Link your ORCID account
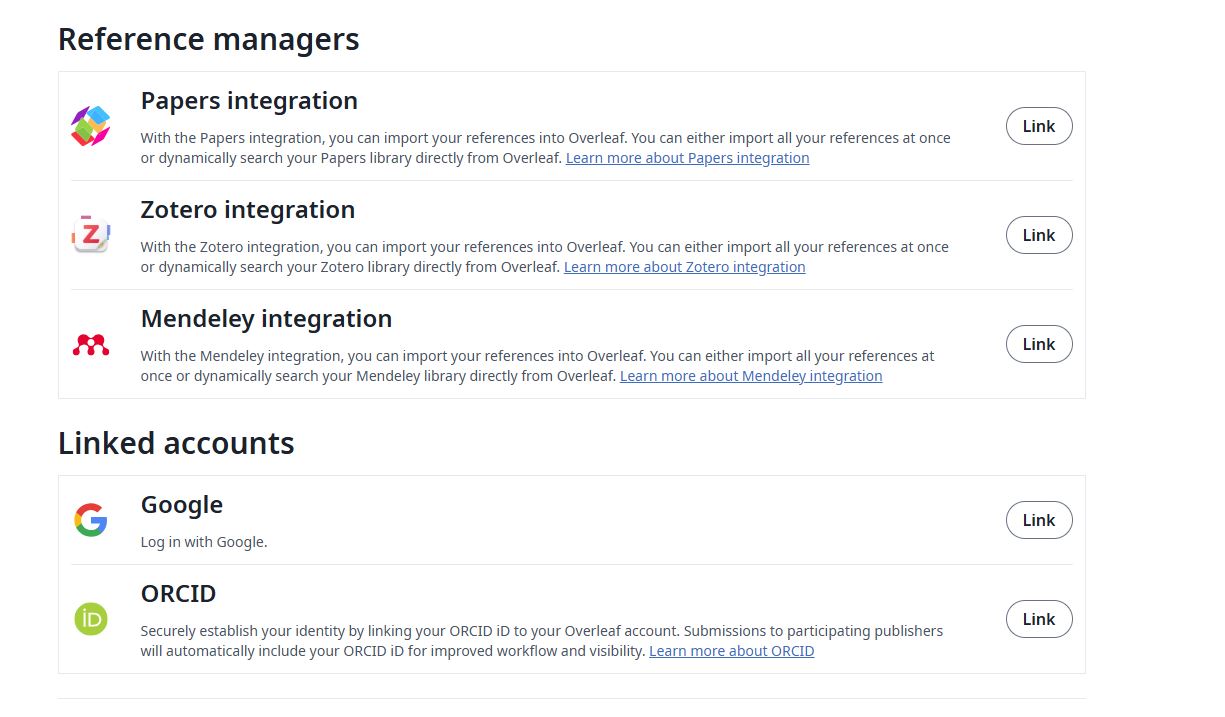The height and width of the screenshot is (717, 1225). point(1038,619)
